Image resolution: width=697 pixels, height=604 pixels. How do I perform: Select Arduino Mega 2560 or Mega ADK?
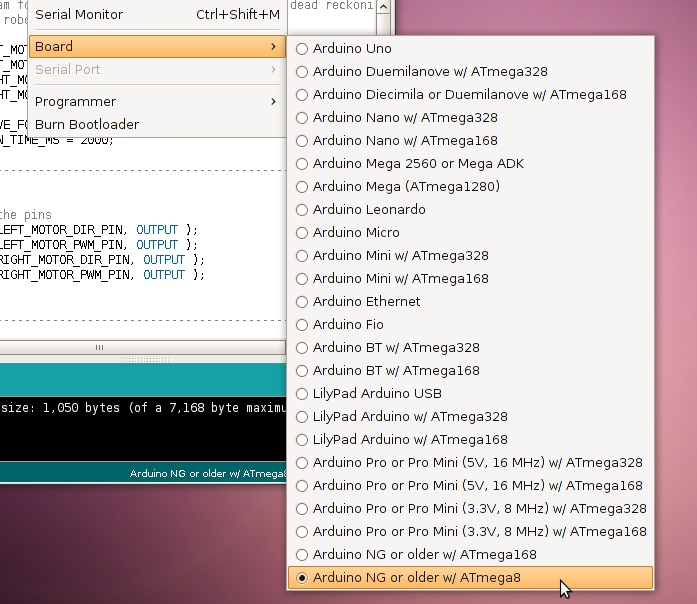470,164
